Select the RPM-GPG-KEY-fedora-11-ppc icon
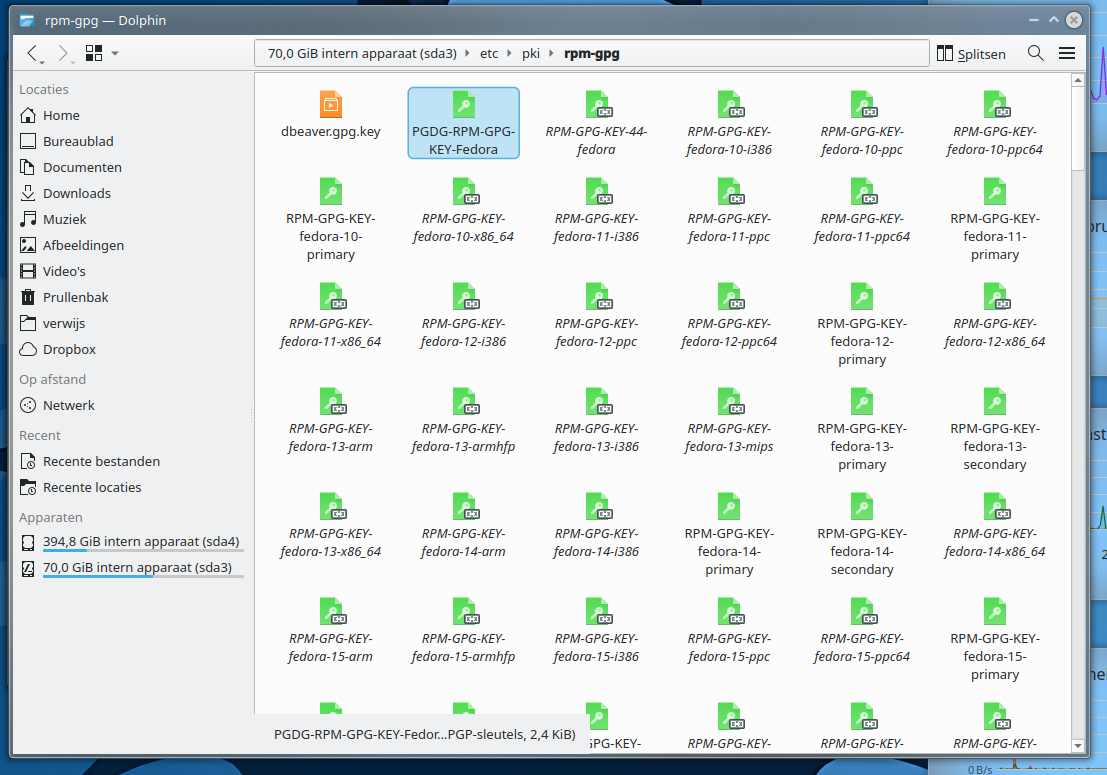The image size is (1107, 775). coord(730,191)
